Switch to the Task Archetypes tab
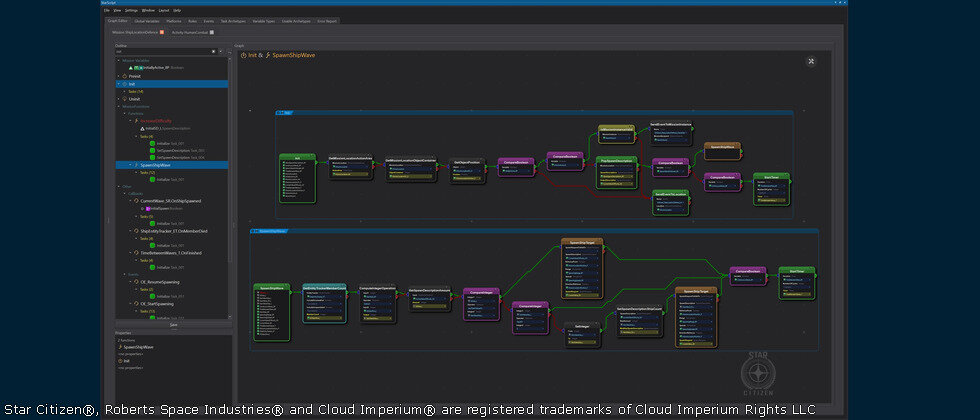The image size is (980, 420). coord(233,21)
